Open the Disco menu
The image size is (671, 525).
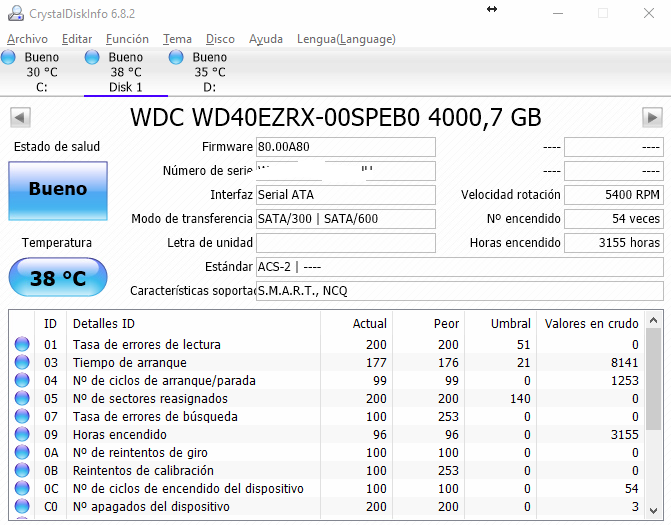pyautogui.click(x=220, y=39)
